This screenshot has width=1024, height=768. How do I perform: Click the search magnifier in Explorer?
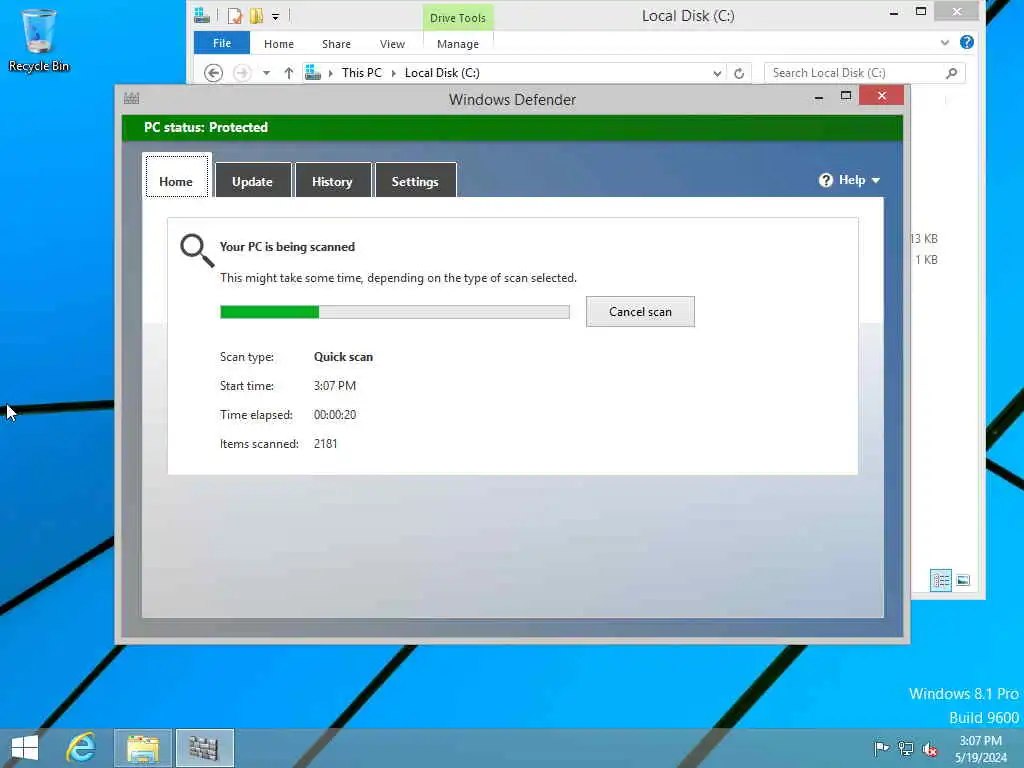point(952,73)
